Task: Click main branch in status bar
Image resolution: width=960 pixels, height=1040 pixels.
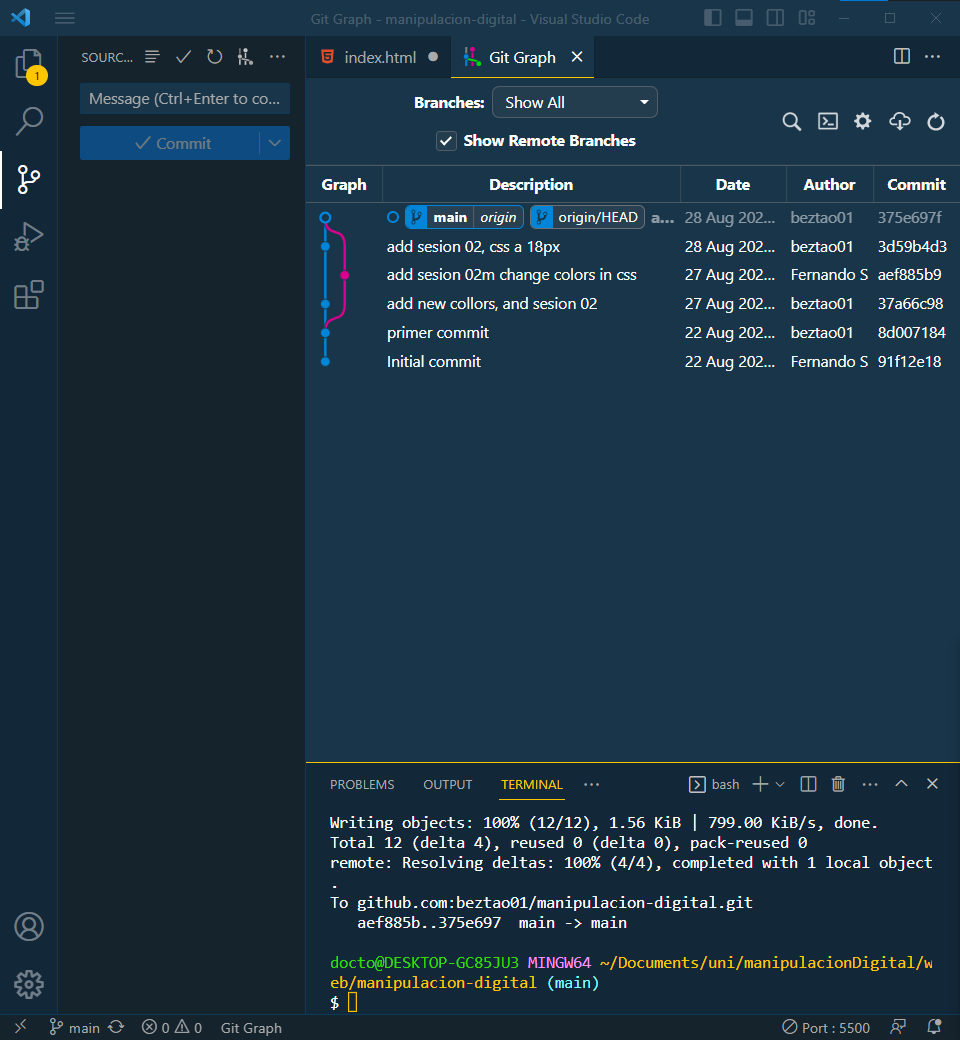Action: (74, 1027)
